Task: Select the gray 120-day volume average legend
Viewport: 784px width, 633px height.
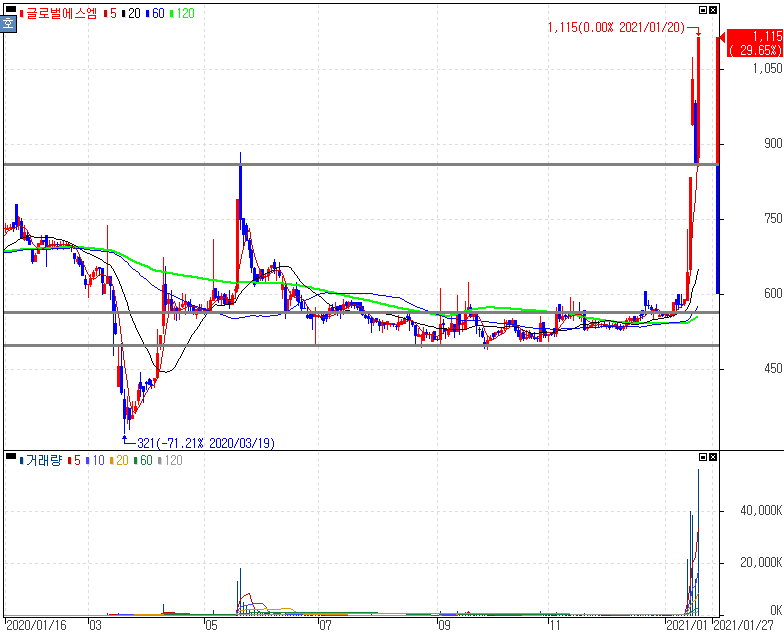Action: pos(170,460)
